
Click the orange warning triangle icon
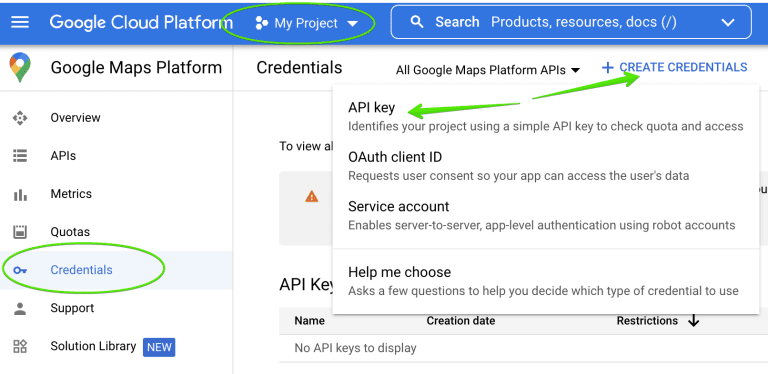[x=312, y=197]
